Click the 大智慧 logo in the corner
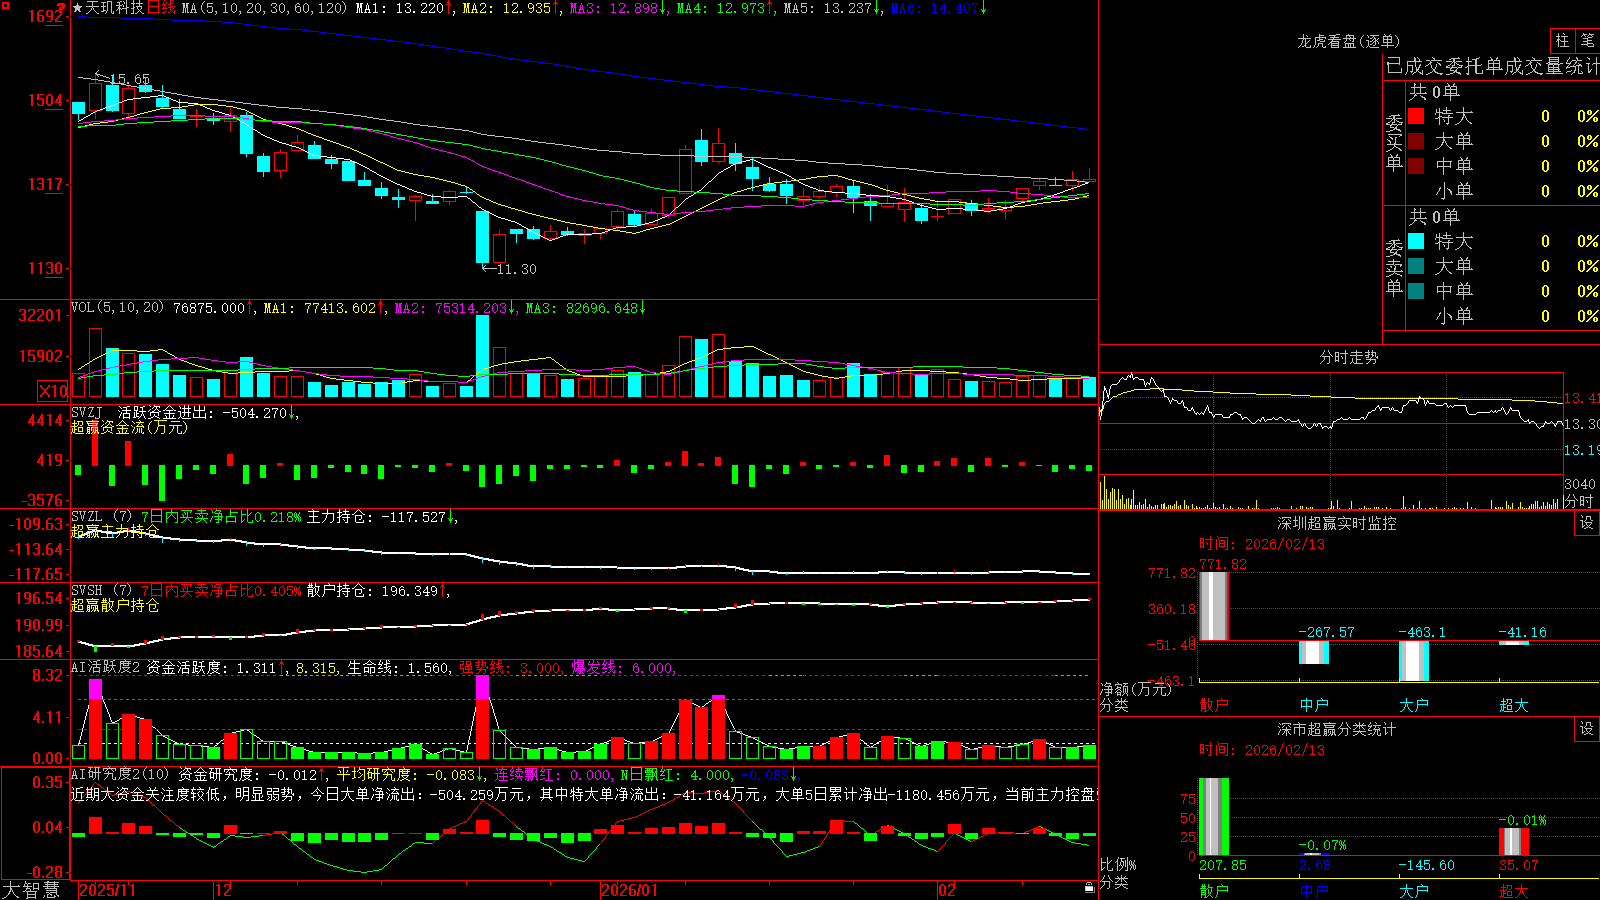 tap(31, 889)
